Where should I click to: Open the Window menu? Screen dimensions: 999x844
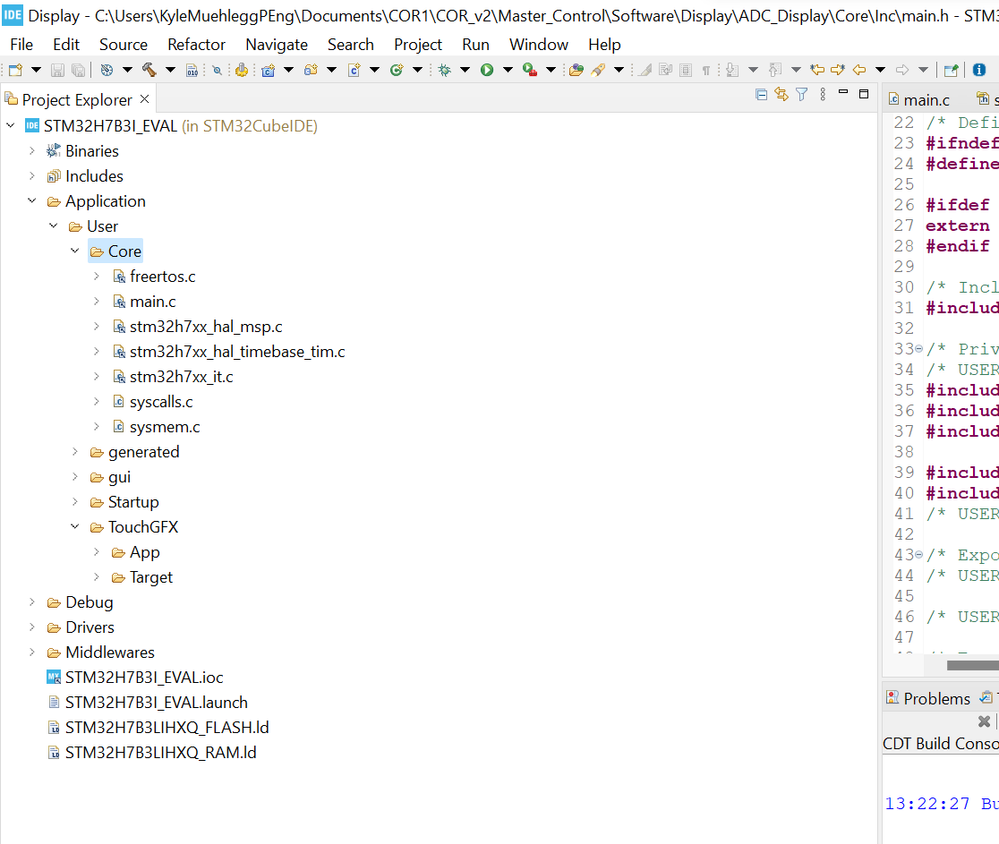click(538, 45)
